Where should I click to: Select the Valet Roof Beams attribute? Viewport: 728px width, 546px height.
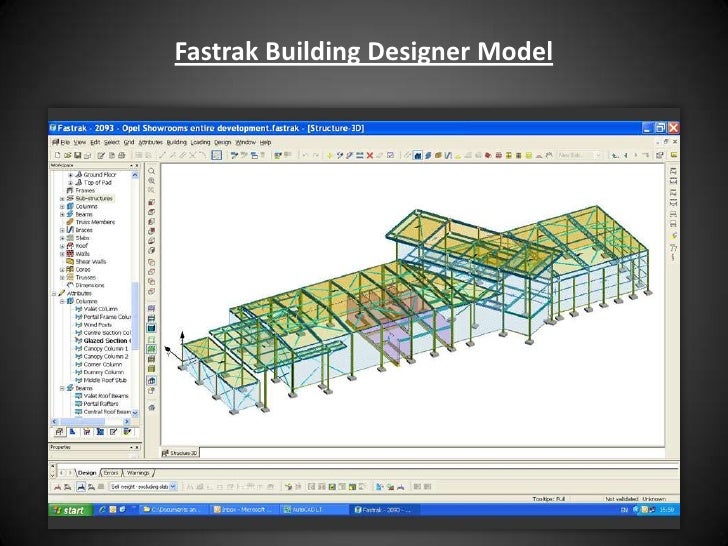click(106, 396)
